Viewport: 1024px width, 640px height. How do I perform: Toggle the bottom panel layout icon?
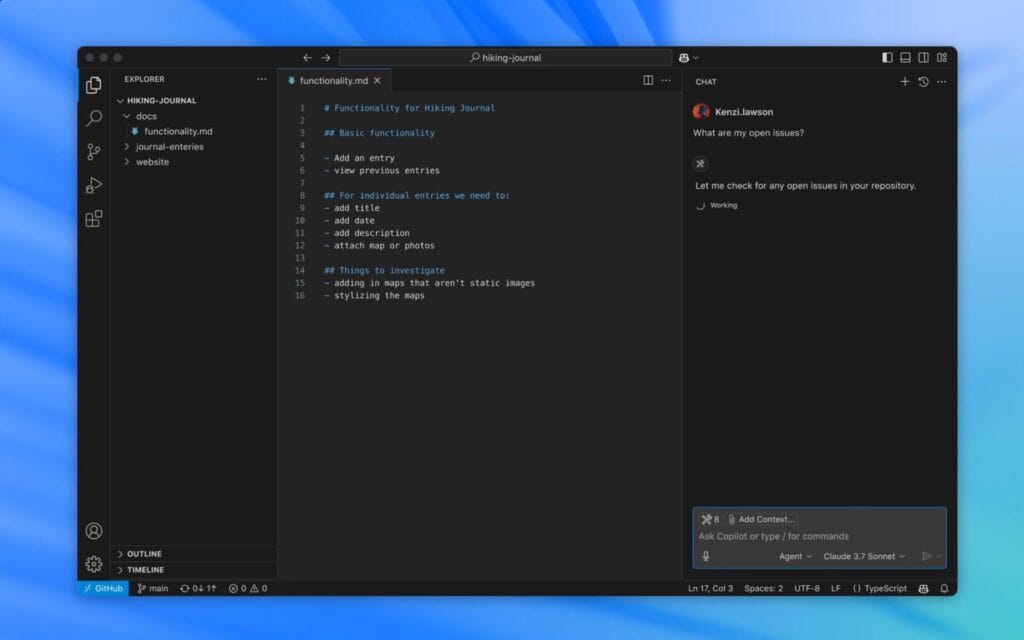pos(905,57)
